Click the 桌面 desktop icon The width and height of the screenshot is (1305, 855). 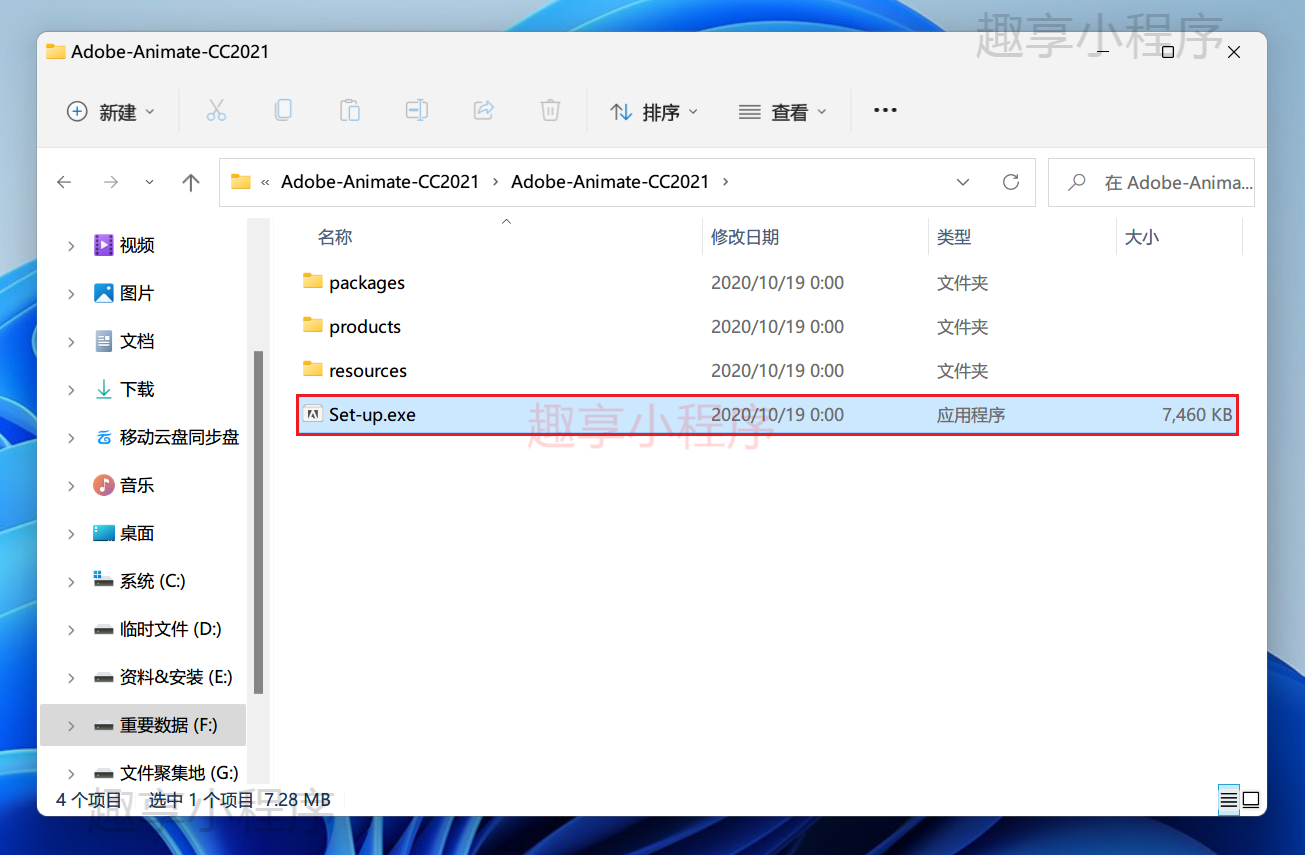[104, 533]
